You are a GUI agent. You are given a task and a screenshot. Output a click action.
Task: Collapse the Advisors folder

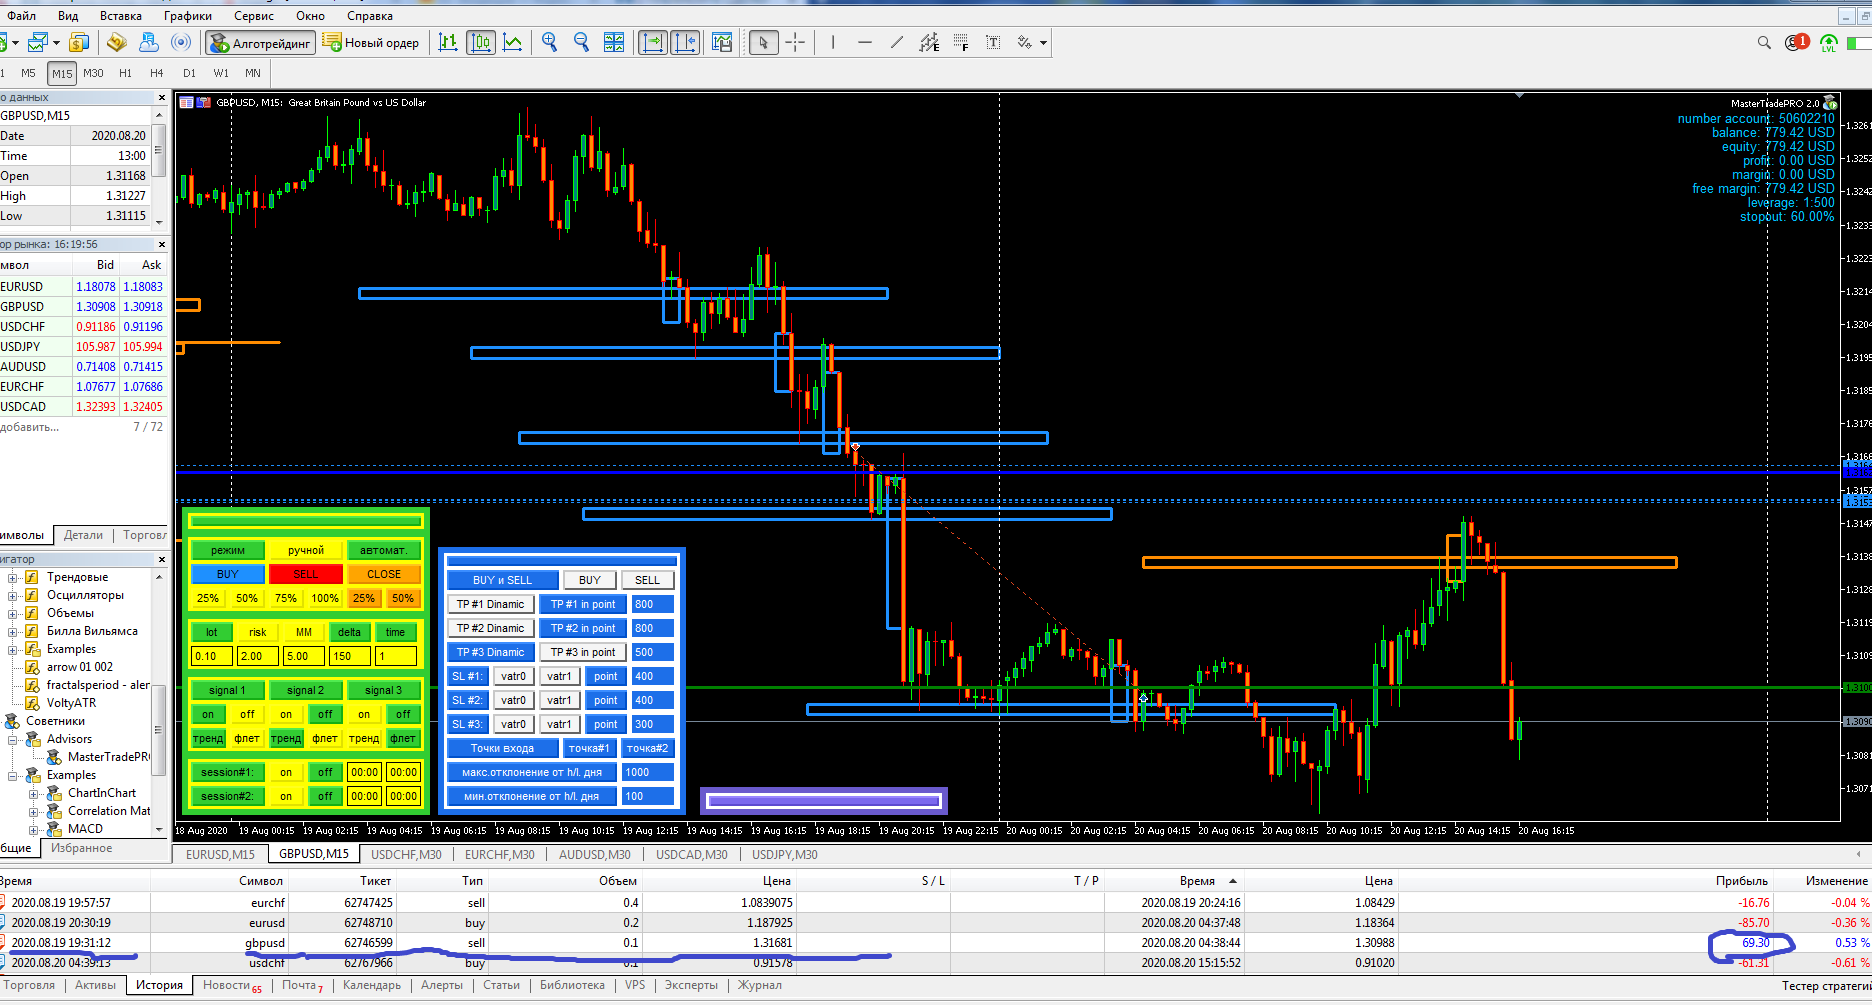pos(13,739)
